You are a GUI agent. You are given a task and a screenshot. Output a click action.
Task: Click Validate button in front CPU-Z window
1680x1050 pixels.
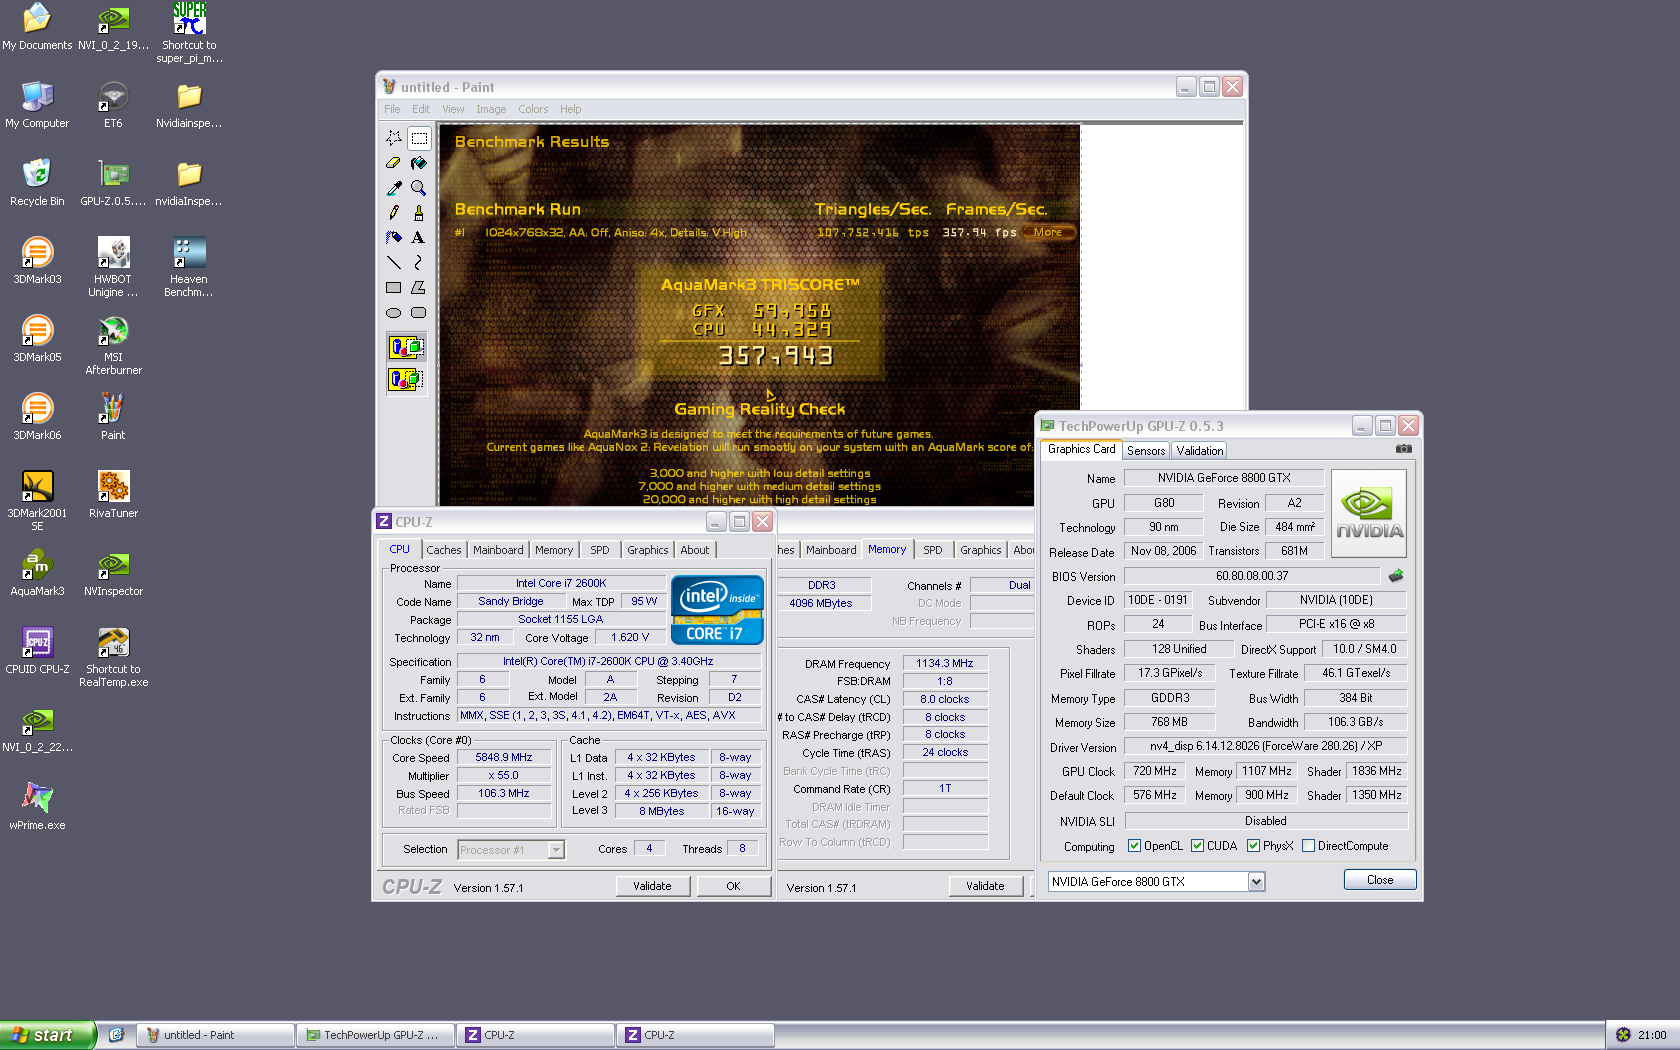pos(652,886)
